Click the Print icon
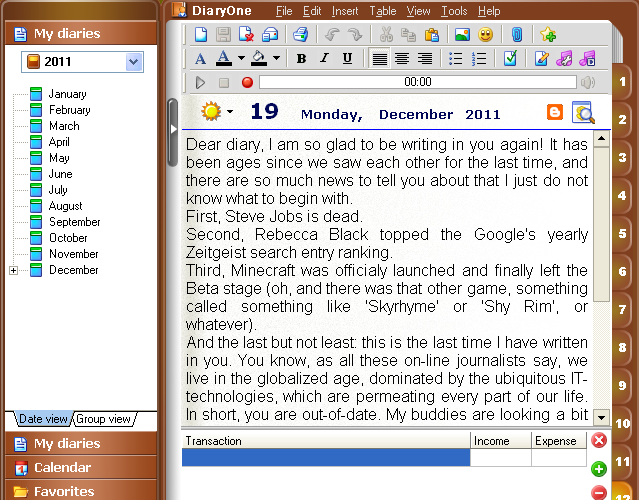This screenshot has width=639, height=500. tap(301, 35)
